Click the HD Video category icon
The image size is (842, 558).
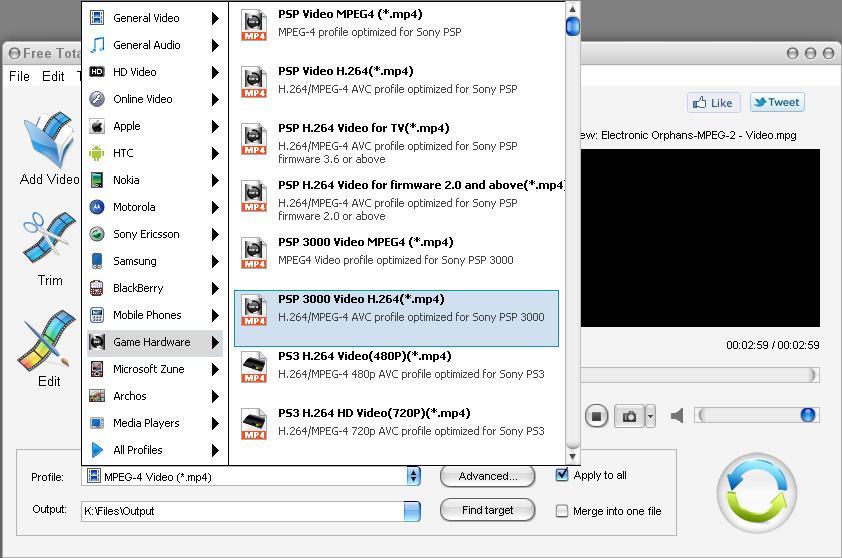[97, 72]
